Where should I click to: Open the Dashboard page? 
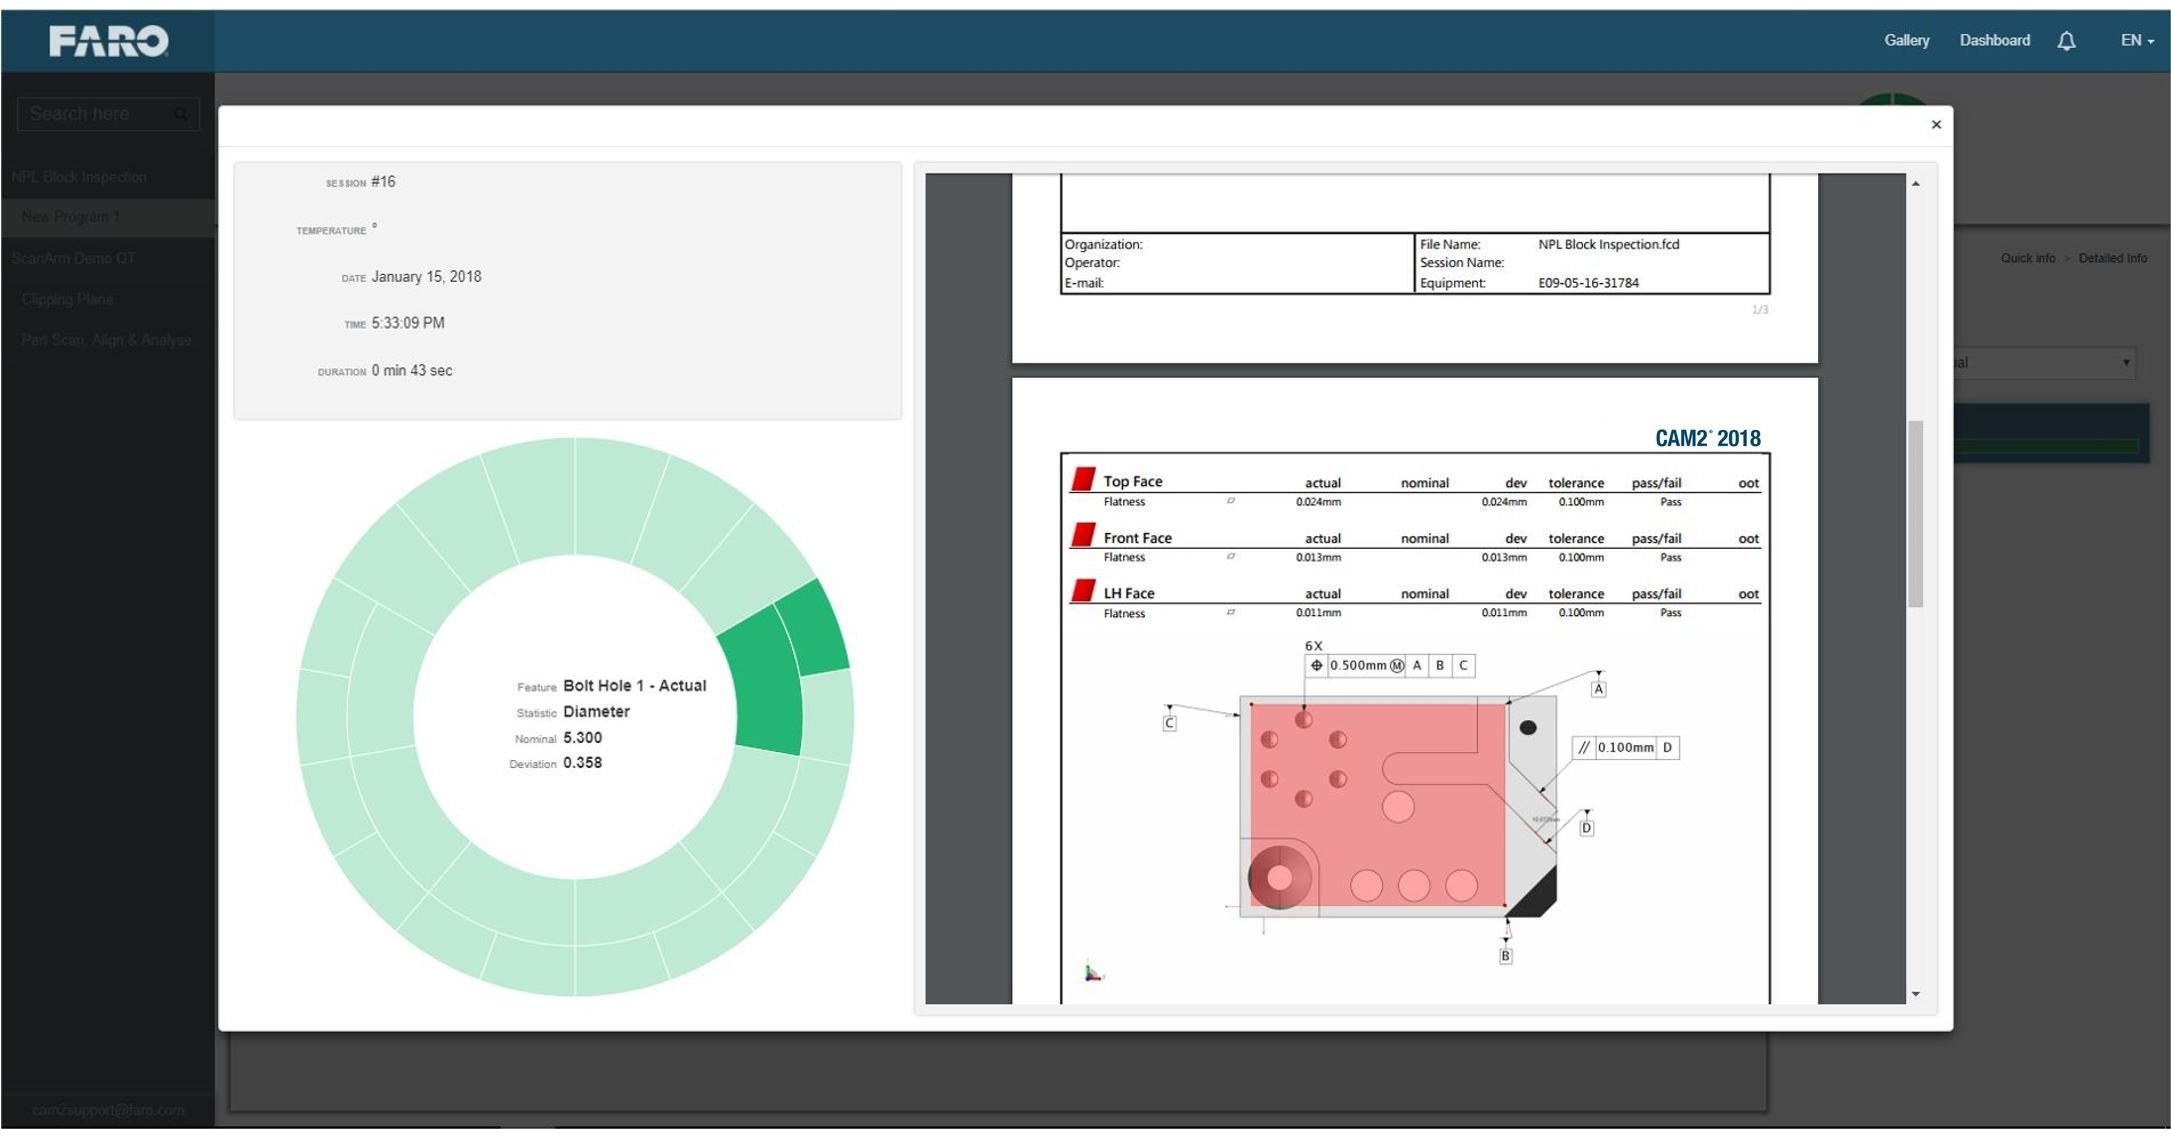tap(1994, 40)
